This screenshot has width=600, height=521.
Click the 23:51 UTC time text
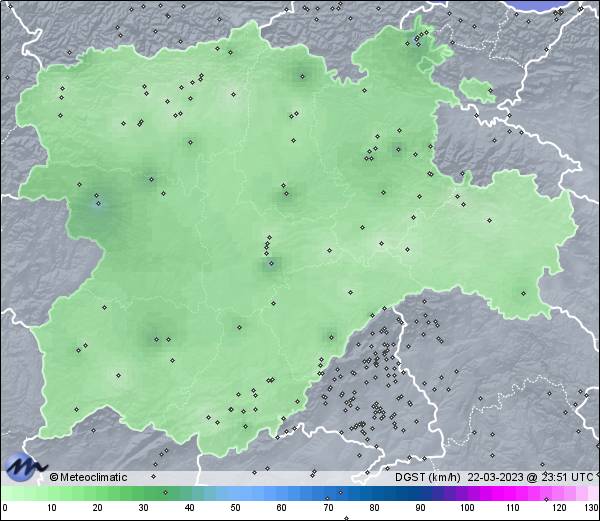[x=566, y=477]
